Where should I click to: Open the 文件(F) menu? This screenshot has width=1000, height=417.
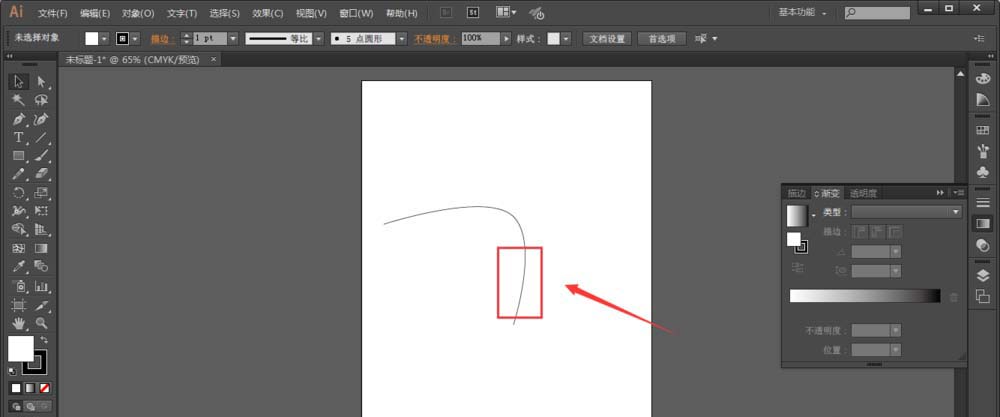(x=53, y=14)
